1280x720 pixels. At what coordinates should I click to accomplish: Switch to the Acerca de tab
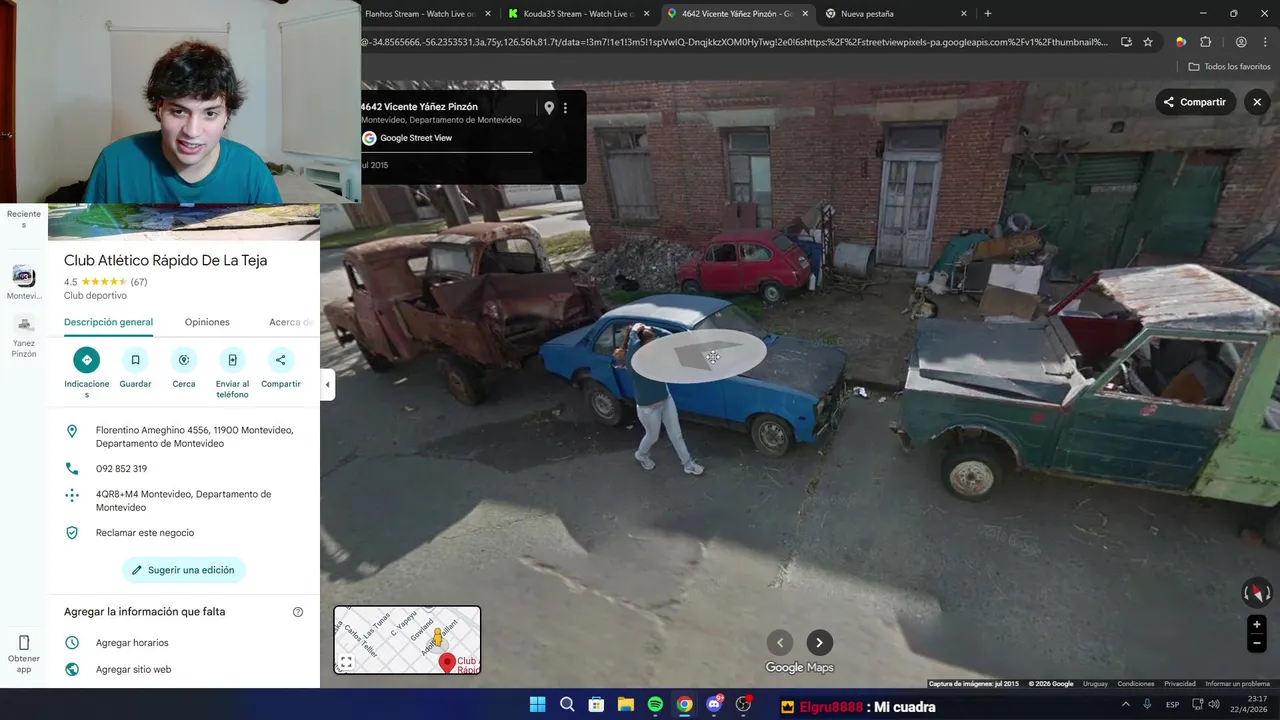pyautogui.click(x=291, y=322)
